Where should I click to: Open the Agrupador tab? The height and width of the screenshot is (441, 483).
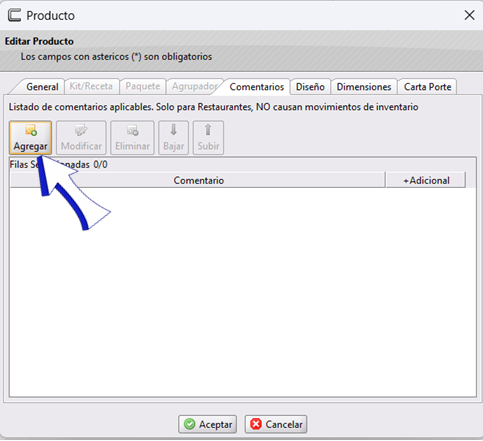click(194, 86)
